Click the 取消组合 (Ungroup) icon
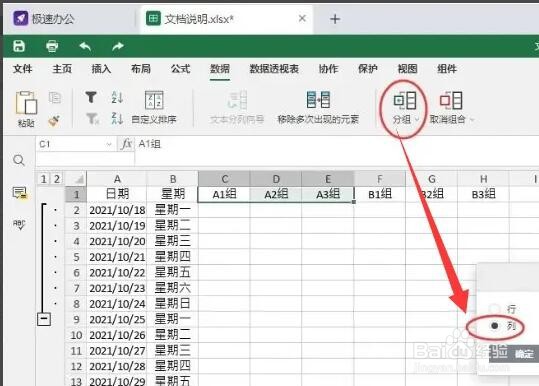 click(x=451, y=100)
